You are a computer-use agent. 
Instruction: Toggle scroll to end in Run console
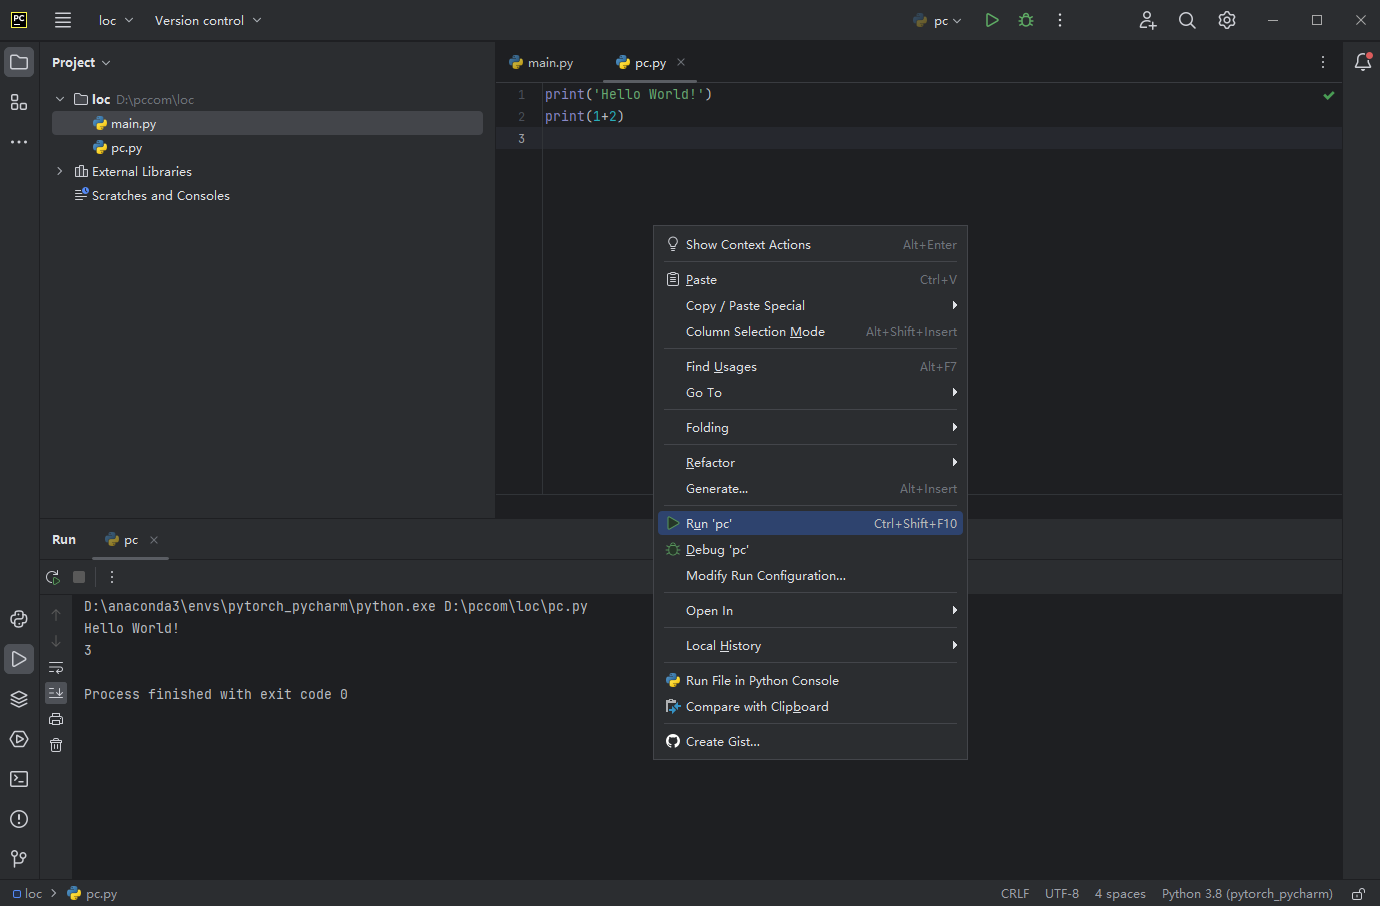point(56,693)
